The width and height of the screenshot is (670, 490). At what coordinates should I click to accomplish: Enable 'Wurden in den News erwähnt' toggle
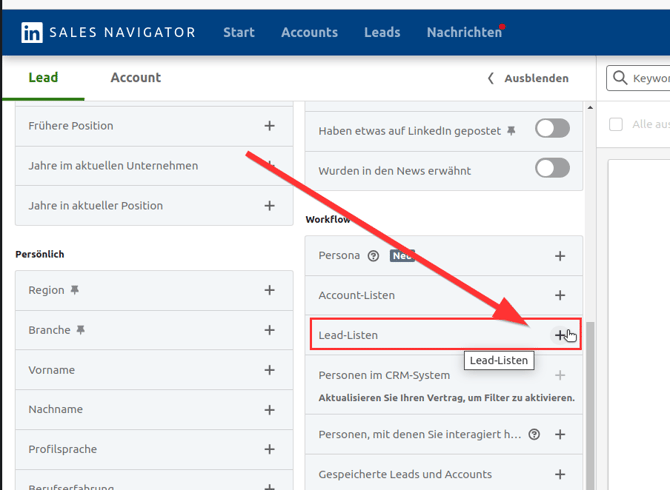(552, 168)
